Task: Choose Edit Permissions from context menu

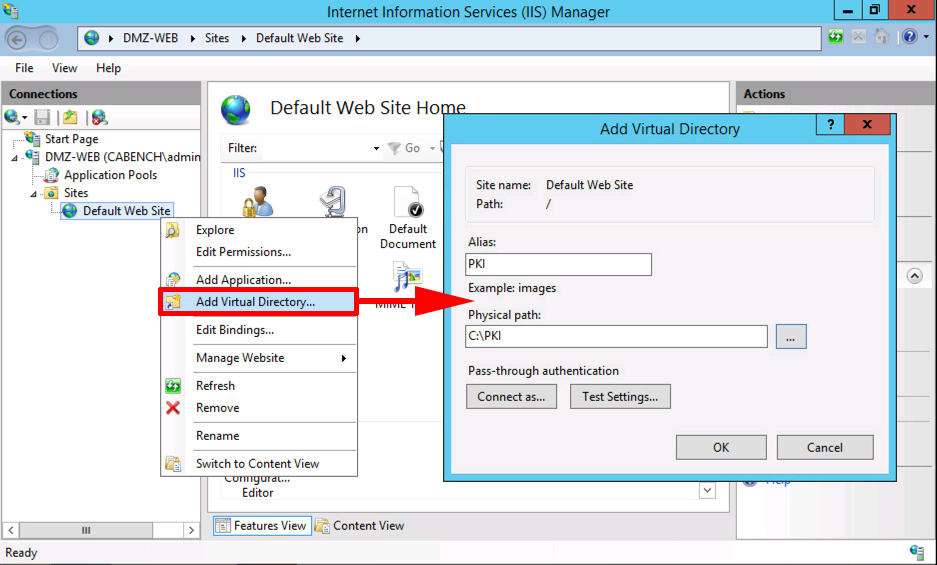Action: pos(259,252)
